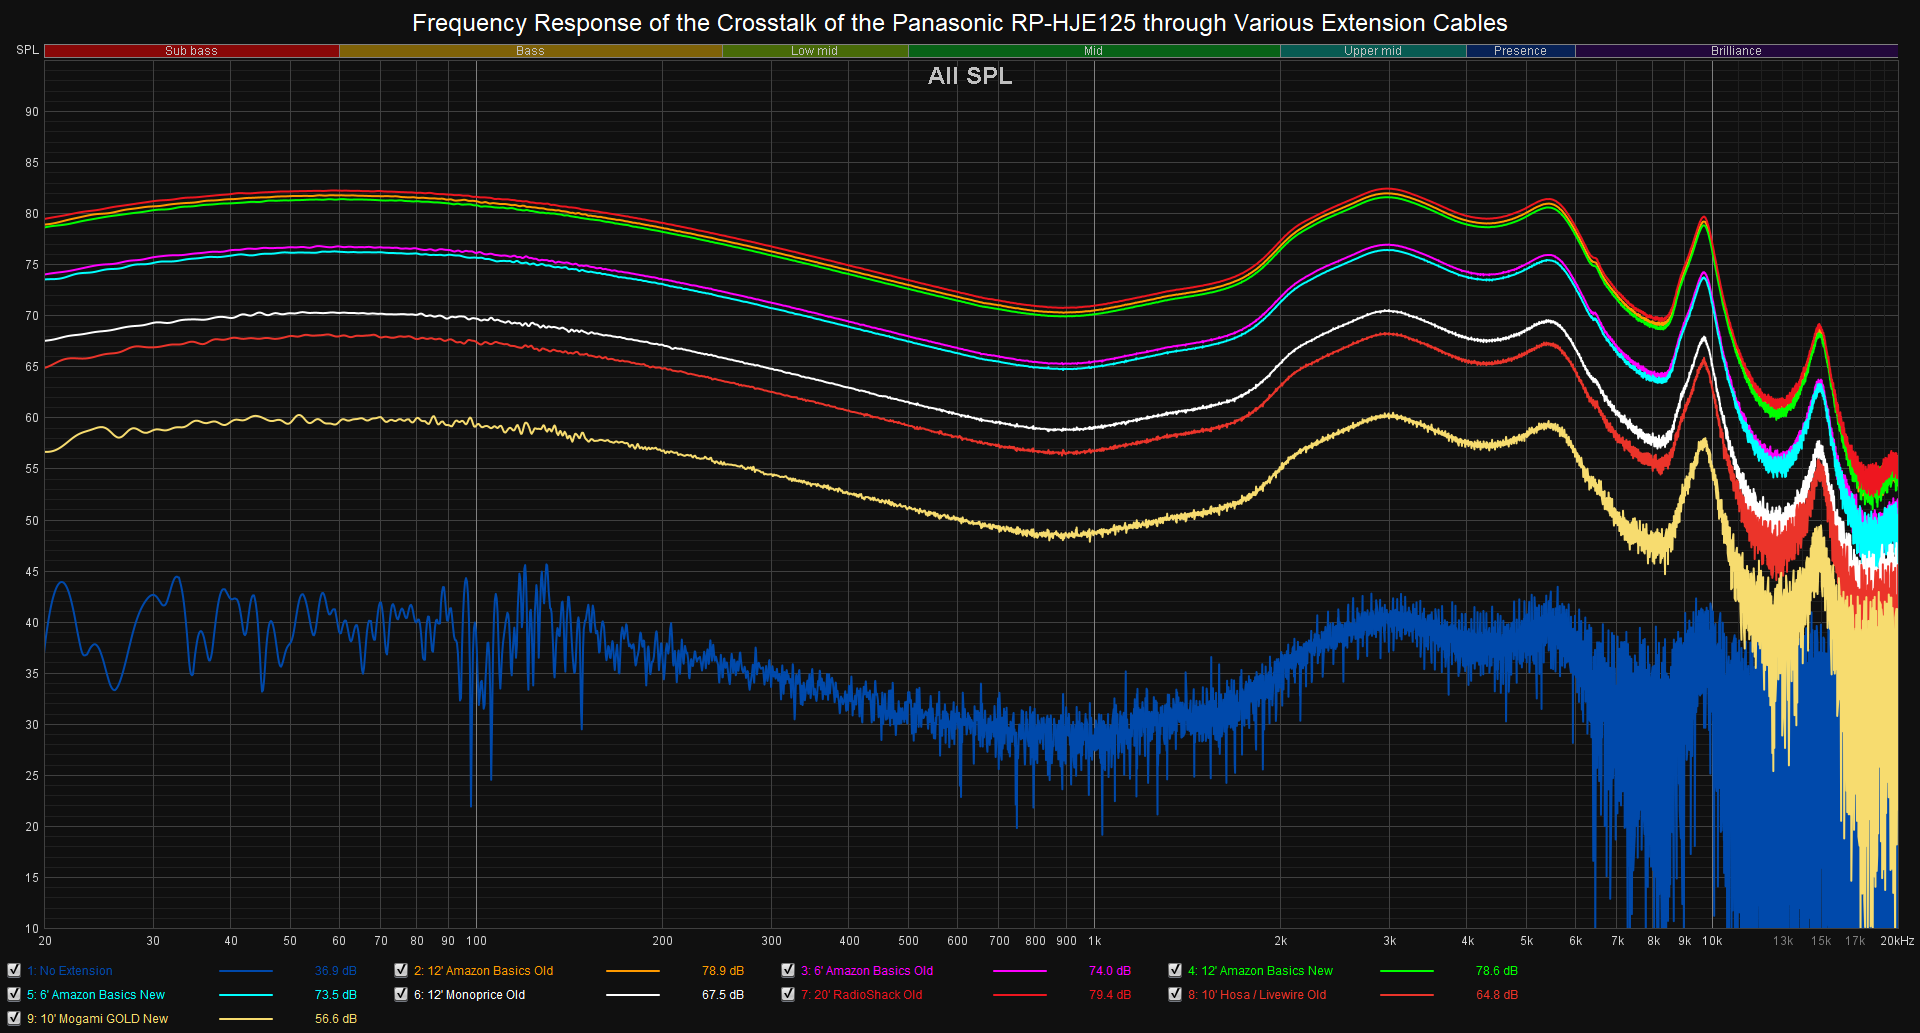Viewport: 1920px width, 1033px height.
Task: Click the red line swatch for 10' Hosa / Livewire Old
Action: (1407, 995)
